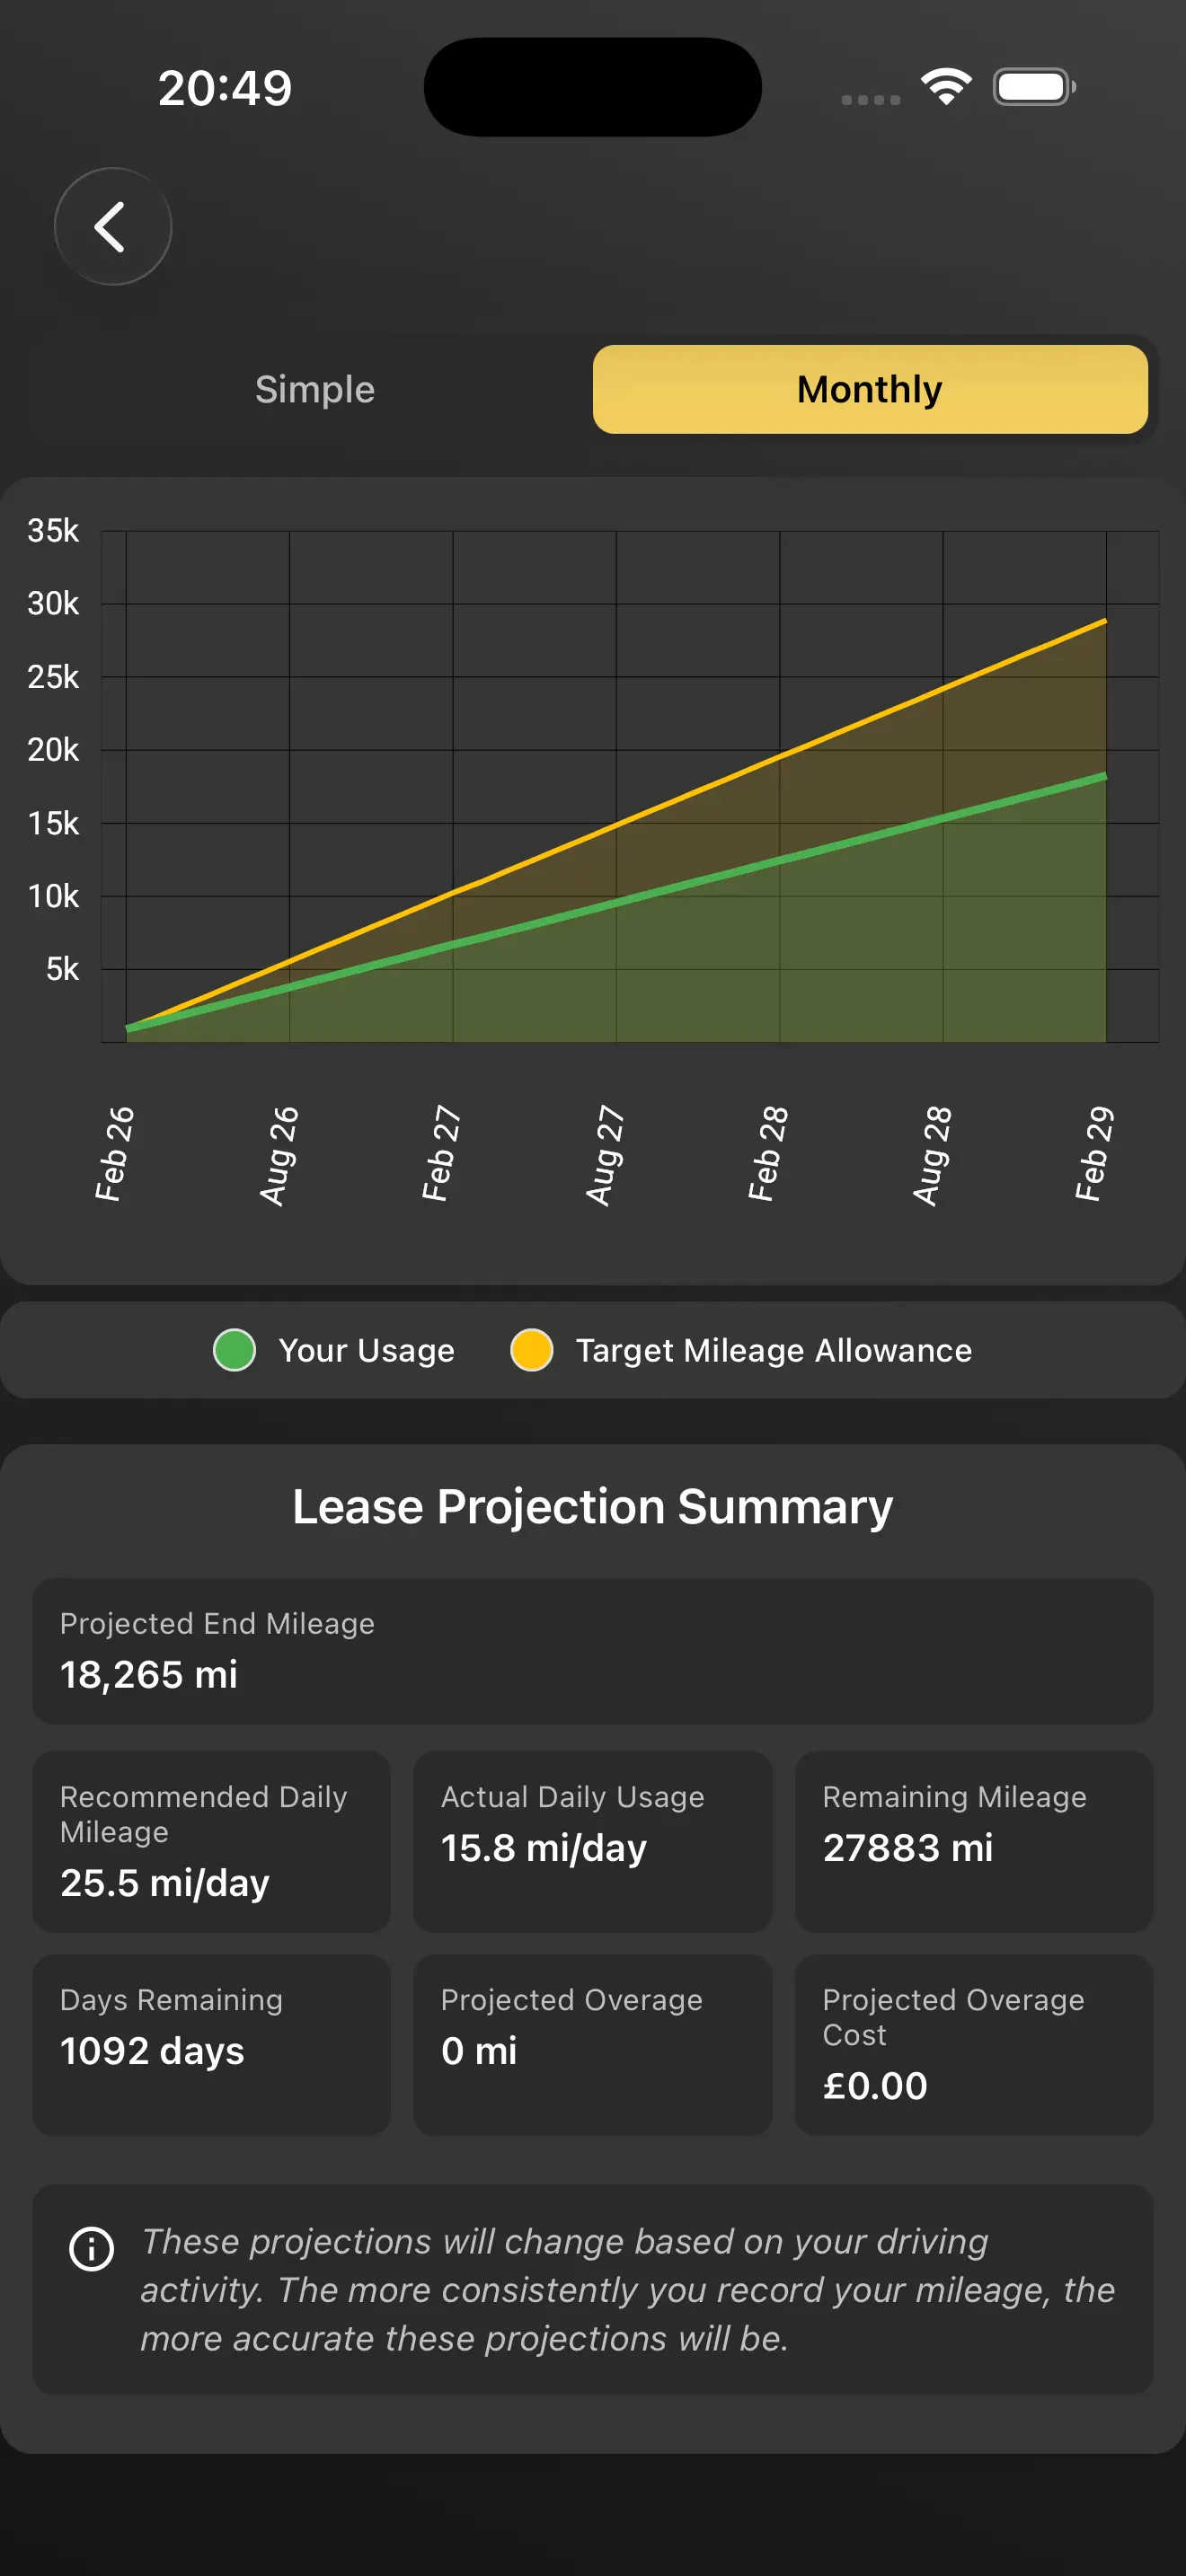Tap the Projected Overage Cost card
The width and height of the screenshot is (1186, 2576).
click(973, 2044)
